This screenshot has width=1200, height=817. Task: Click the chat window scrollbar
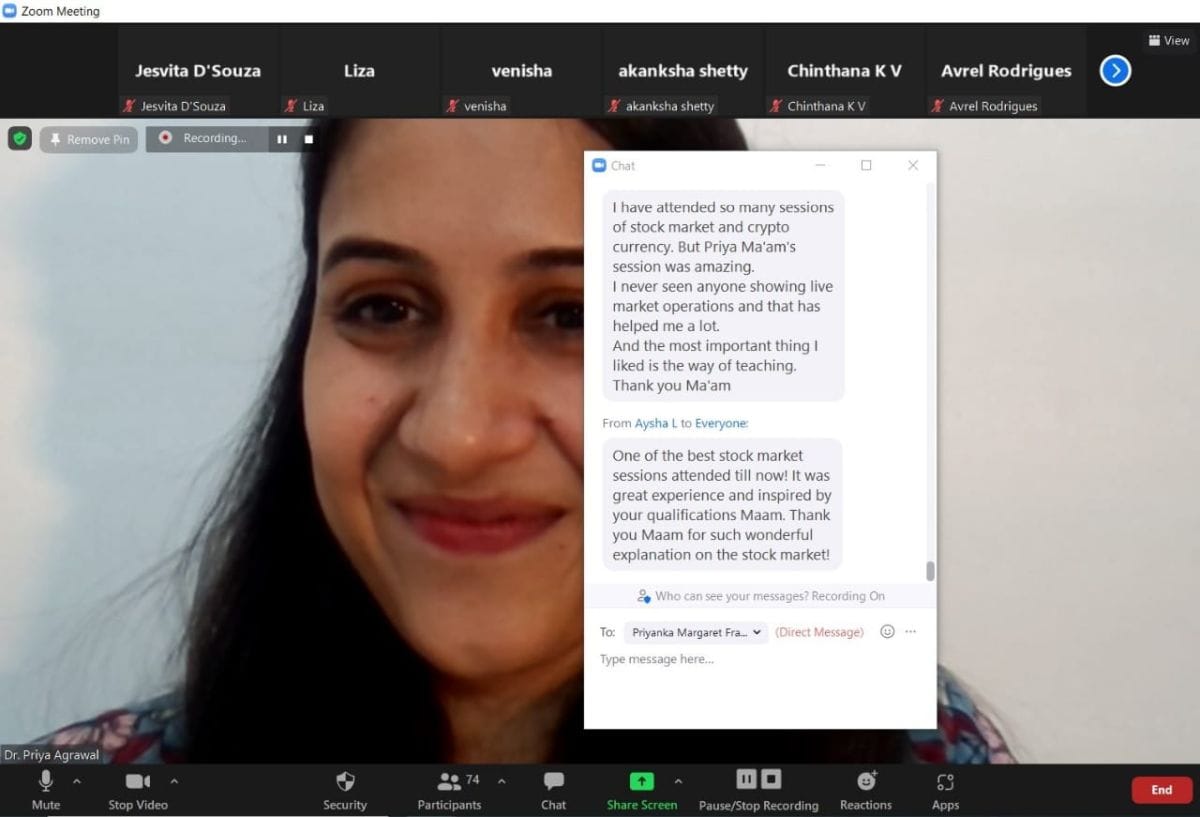click(930, 570)
